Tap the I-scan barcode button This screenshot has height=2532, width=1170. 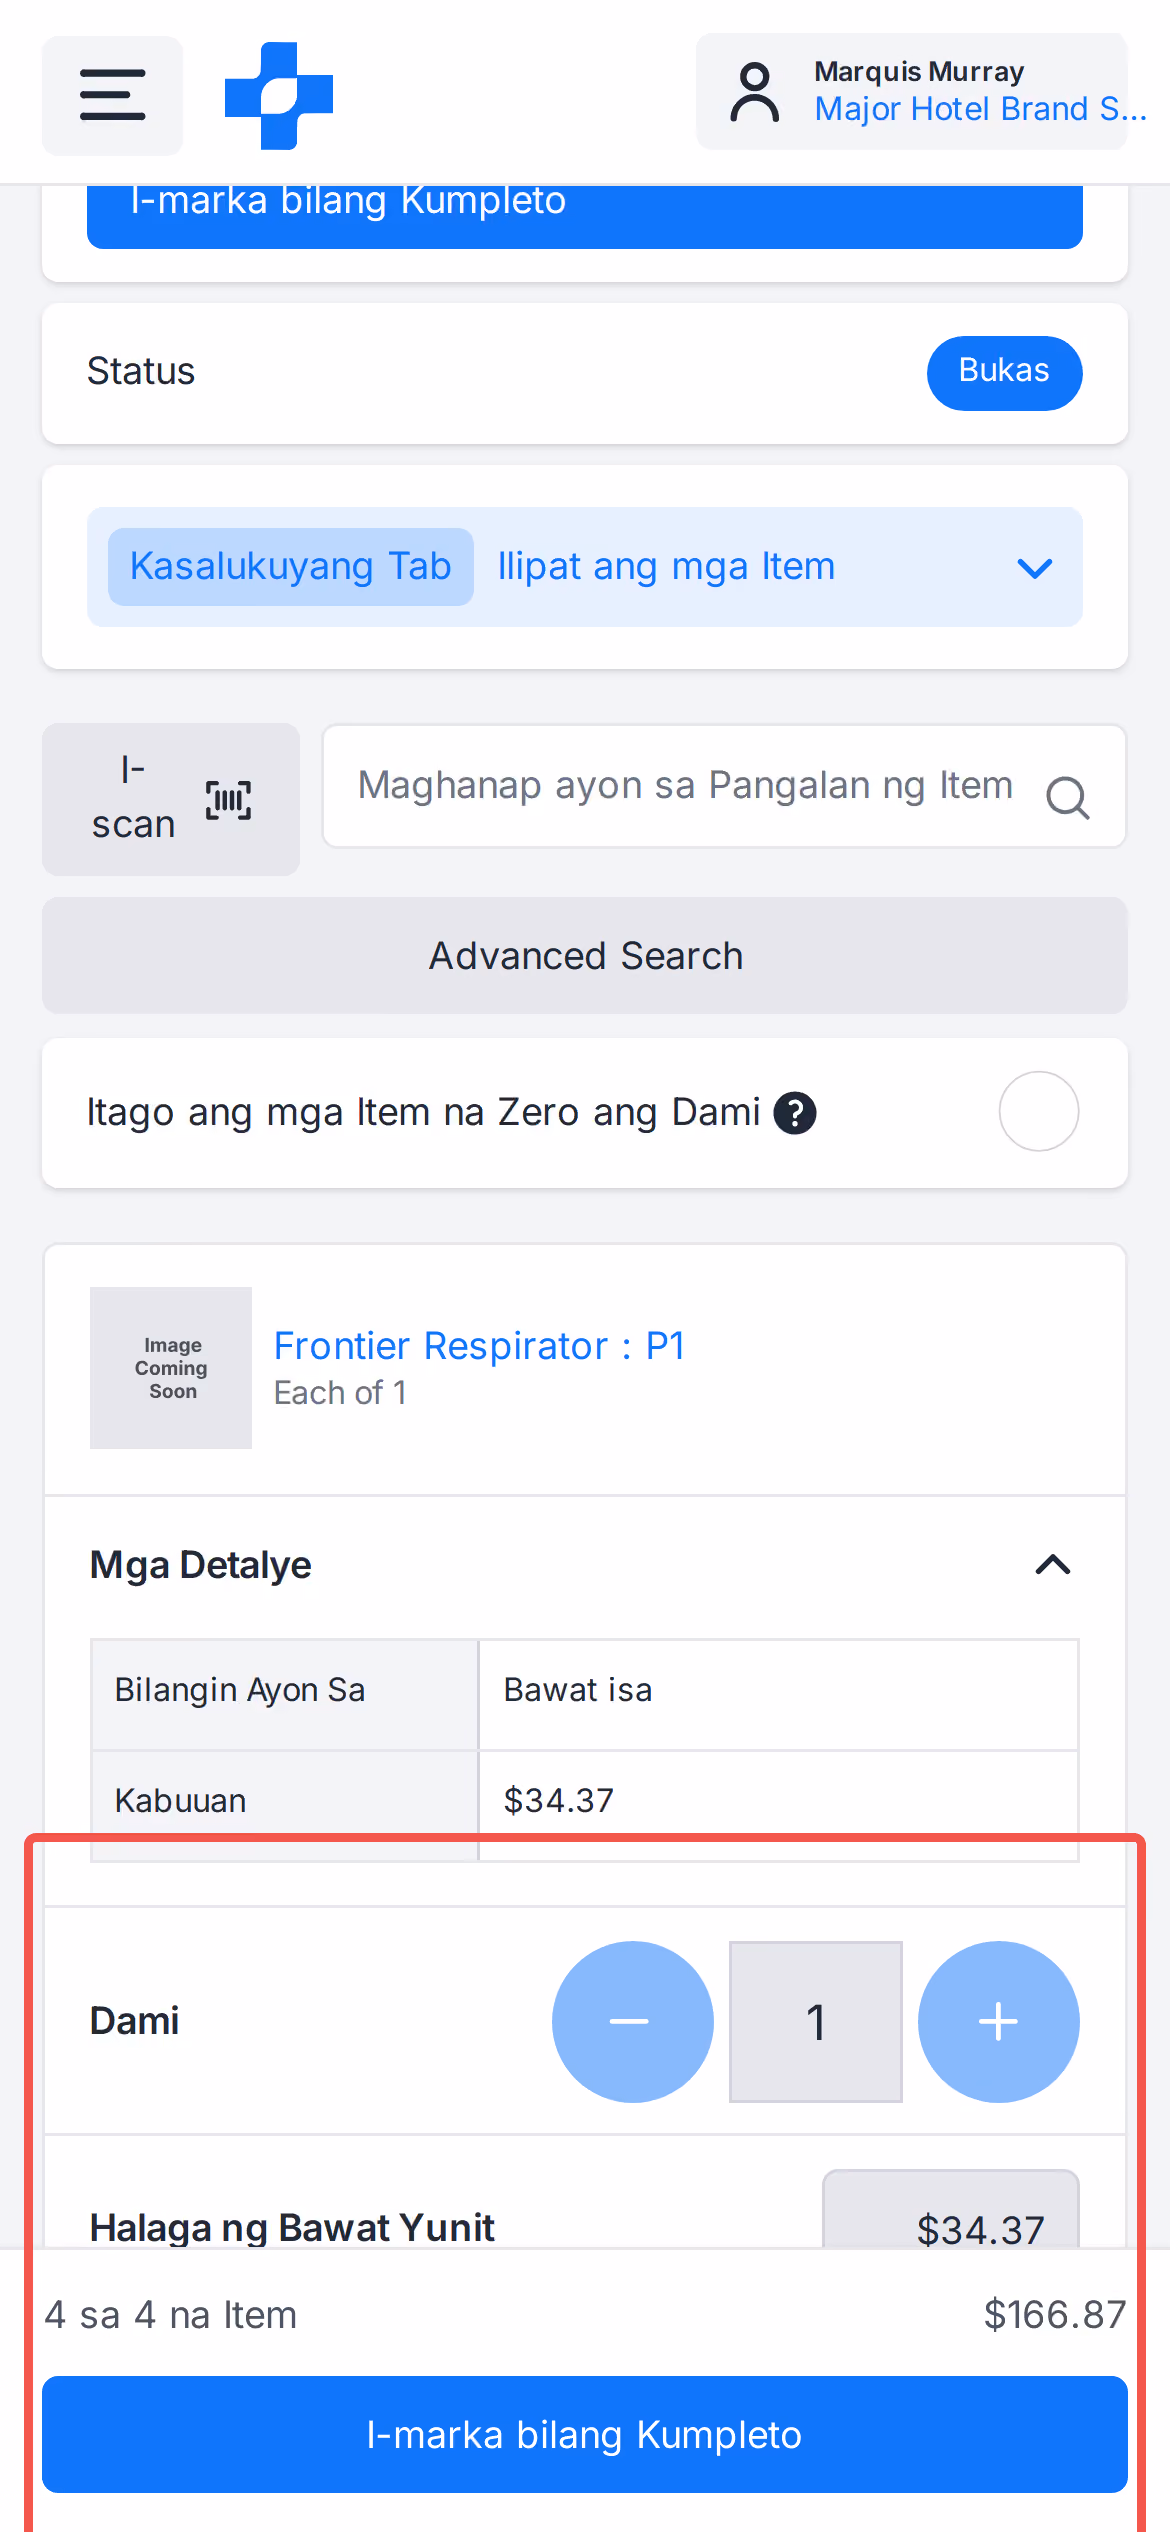pos(171,799)
